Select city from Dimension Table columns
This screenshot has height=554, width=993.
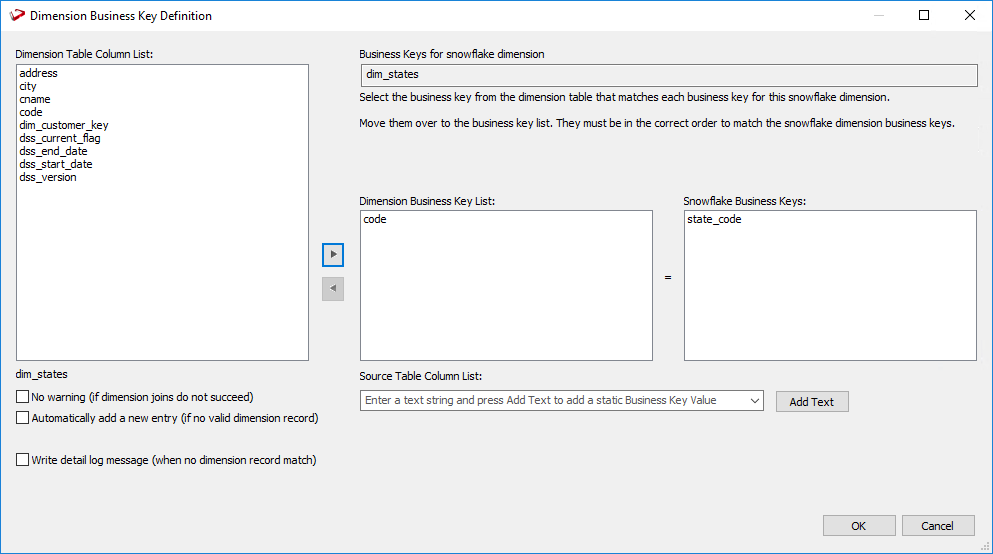point(28,86)
